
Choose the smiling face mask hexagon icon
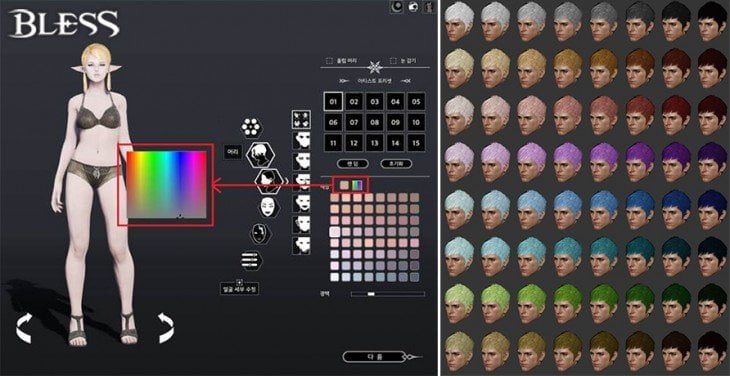pyautogui.click(x=267, y=206)
